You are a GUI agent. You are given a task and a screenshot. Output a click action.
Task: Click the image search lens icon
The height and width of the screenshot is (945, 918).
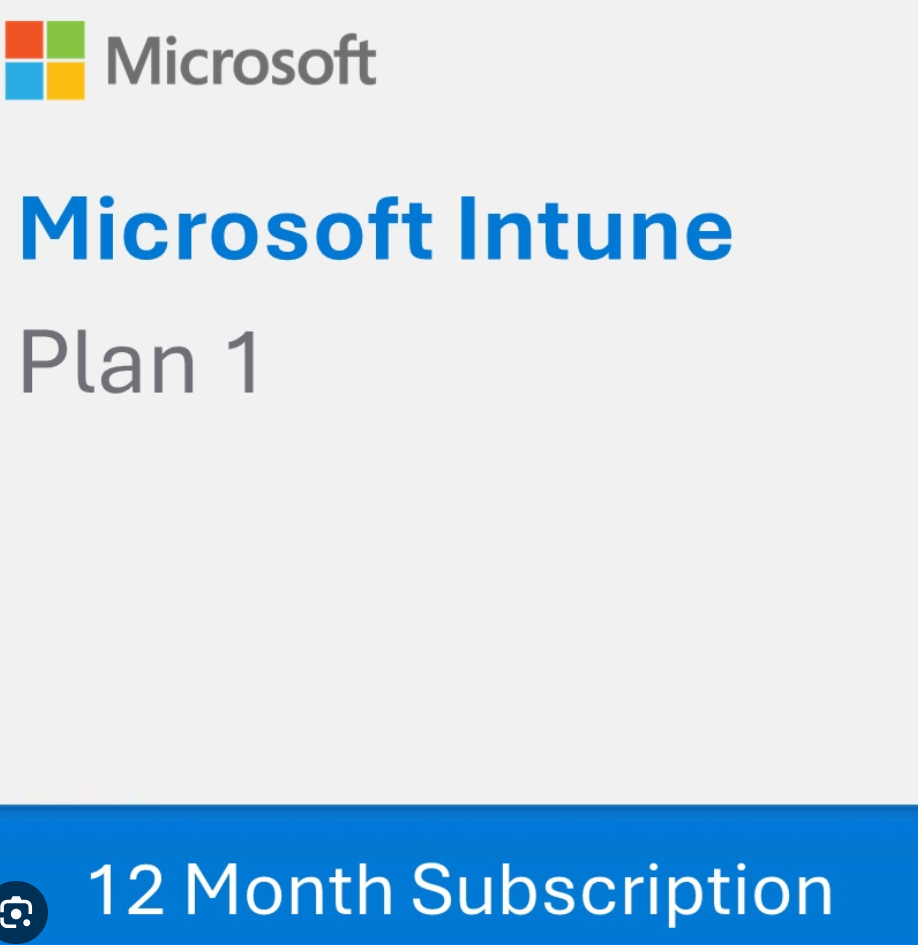[x=20, y=911]
